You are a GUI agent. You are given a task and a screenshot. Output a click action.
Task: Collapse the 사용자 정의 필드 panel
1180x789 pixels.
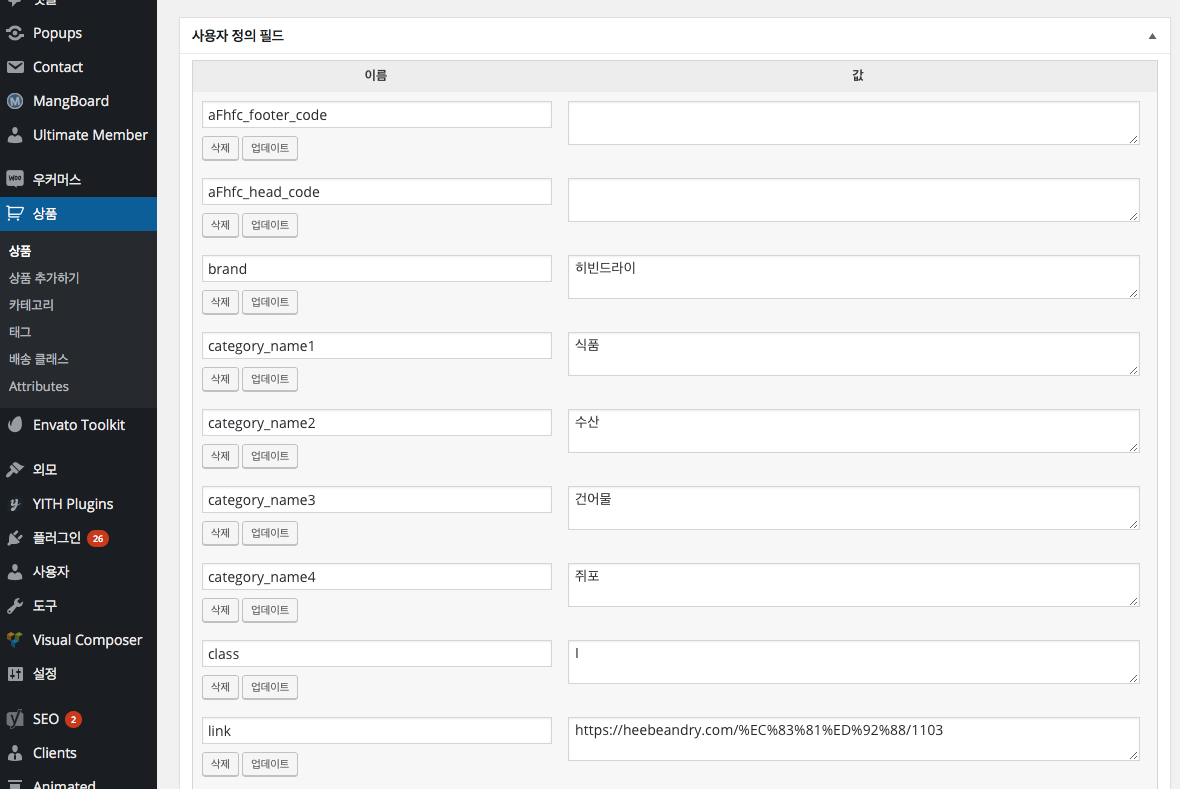click(x=1151, y=35)
